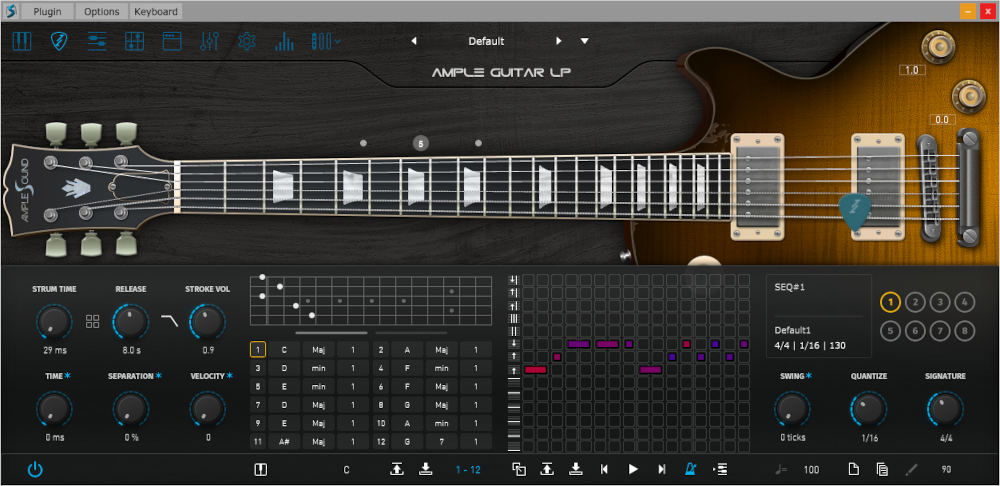This screenshot has height=486, width=1000.
Task: Click the release curve shape icon
Action: (169, 321)
